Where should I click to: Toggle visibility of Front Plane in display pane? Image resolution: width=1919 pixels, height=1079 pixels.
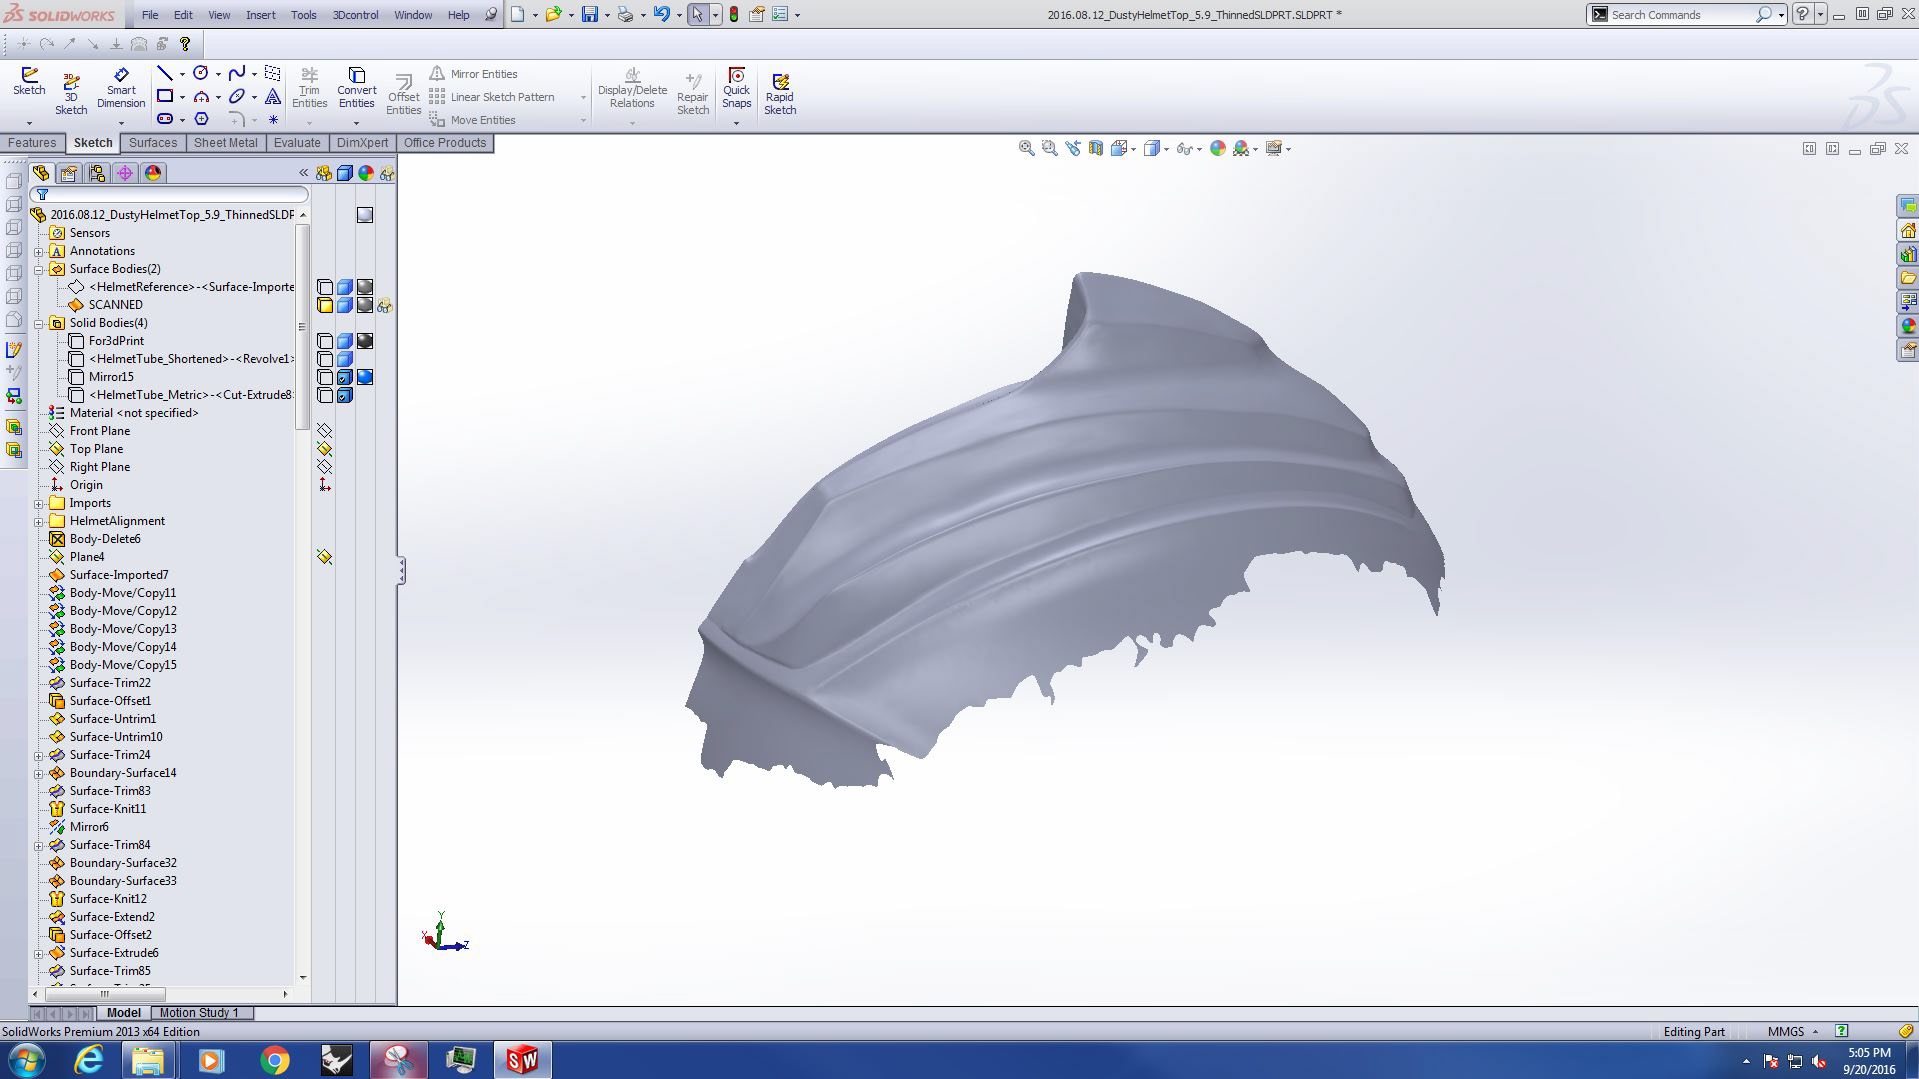(325, 431)
